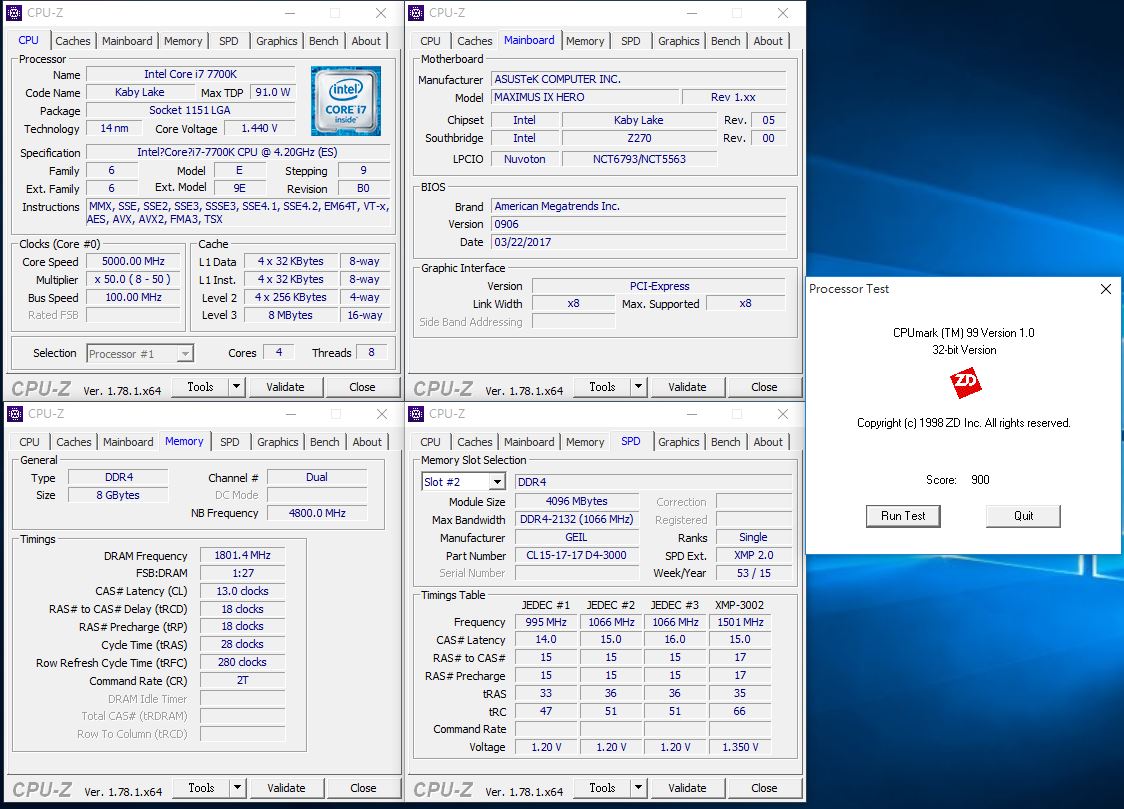Image resolution: width=1124 pixels, height=809 pixels.
Task: Click Command Rate '2T' value
Action: coord(242,681)
